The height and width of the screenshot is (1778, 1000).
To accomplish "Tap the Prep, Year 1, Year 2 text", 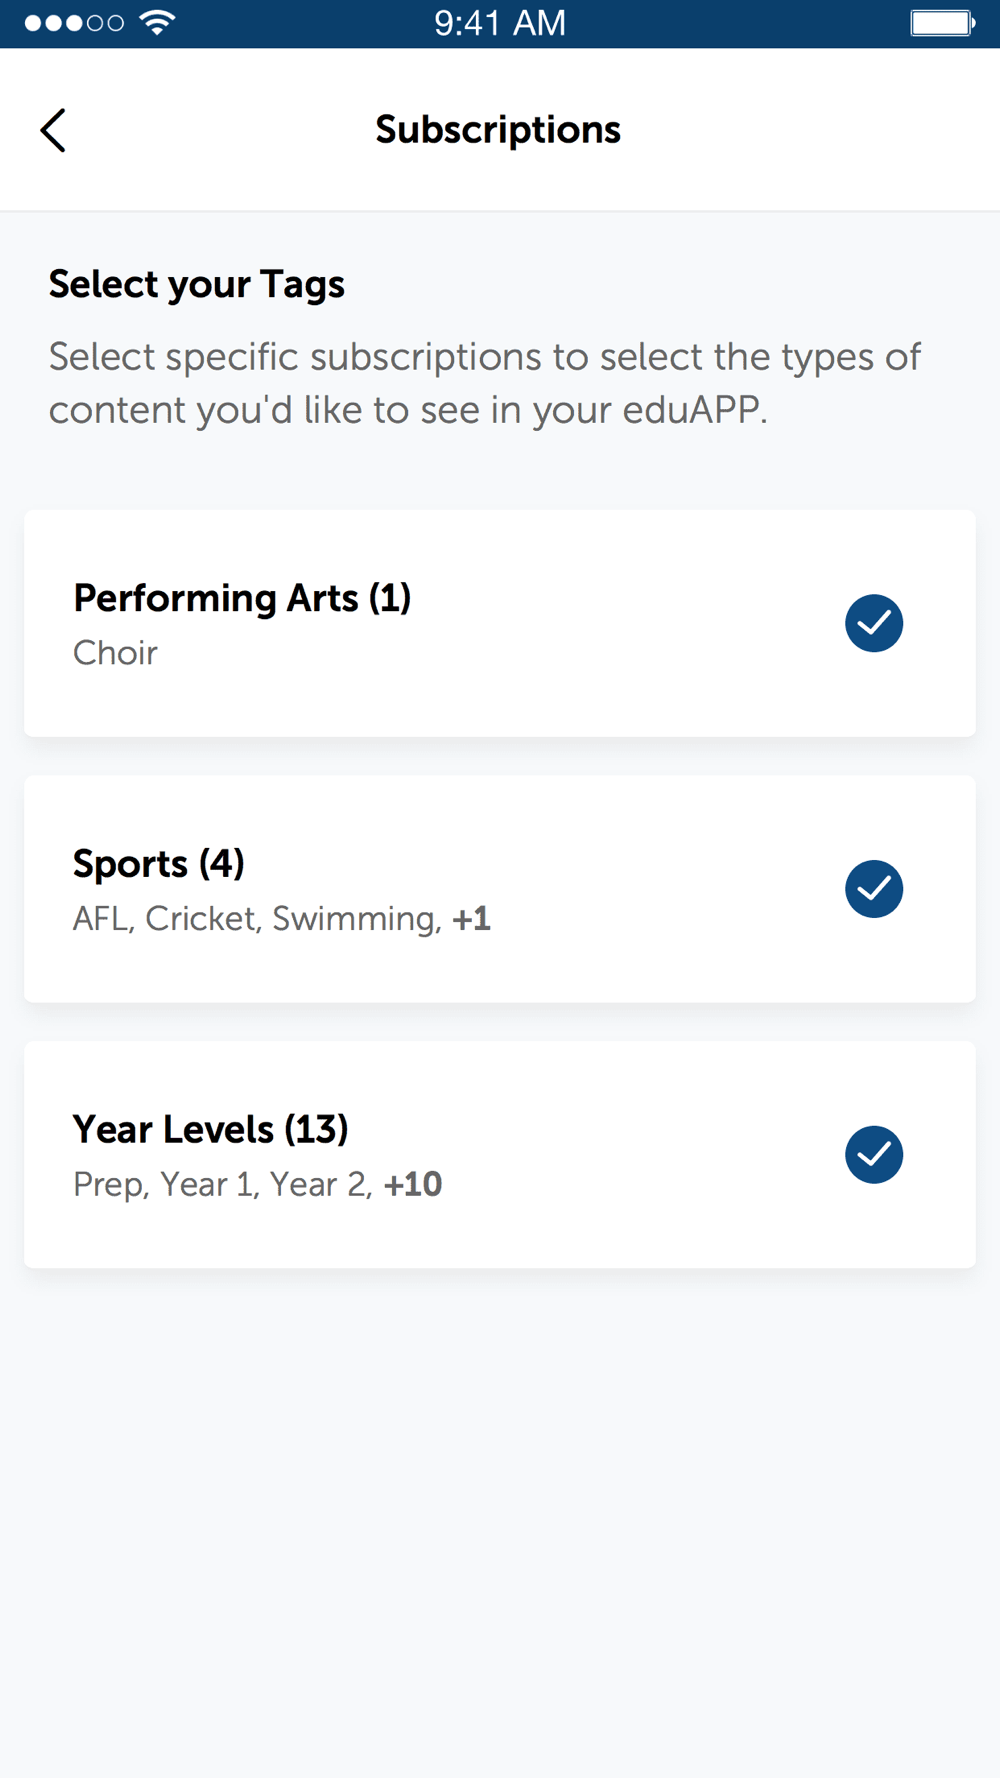I will (x=223, y=1185).
